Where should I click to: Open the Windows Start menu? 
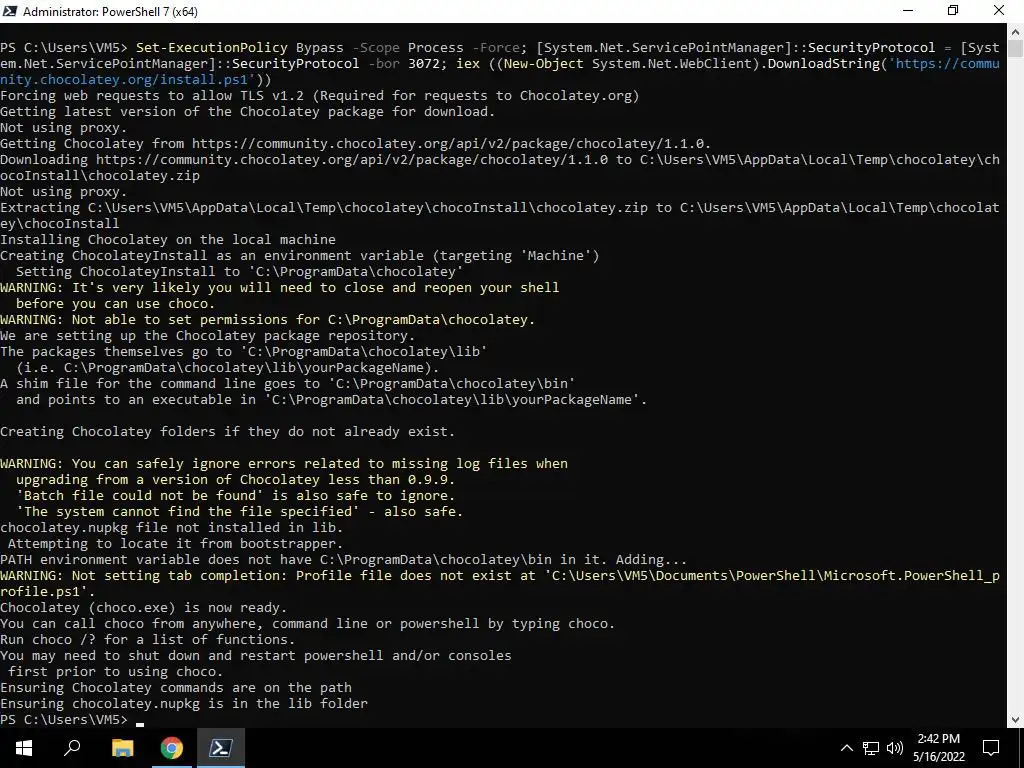(x=24, y=748)
